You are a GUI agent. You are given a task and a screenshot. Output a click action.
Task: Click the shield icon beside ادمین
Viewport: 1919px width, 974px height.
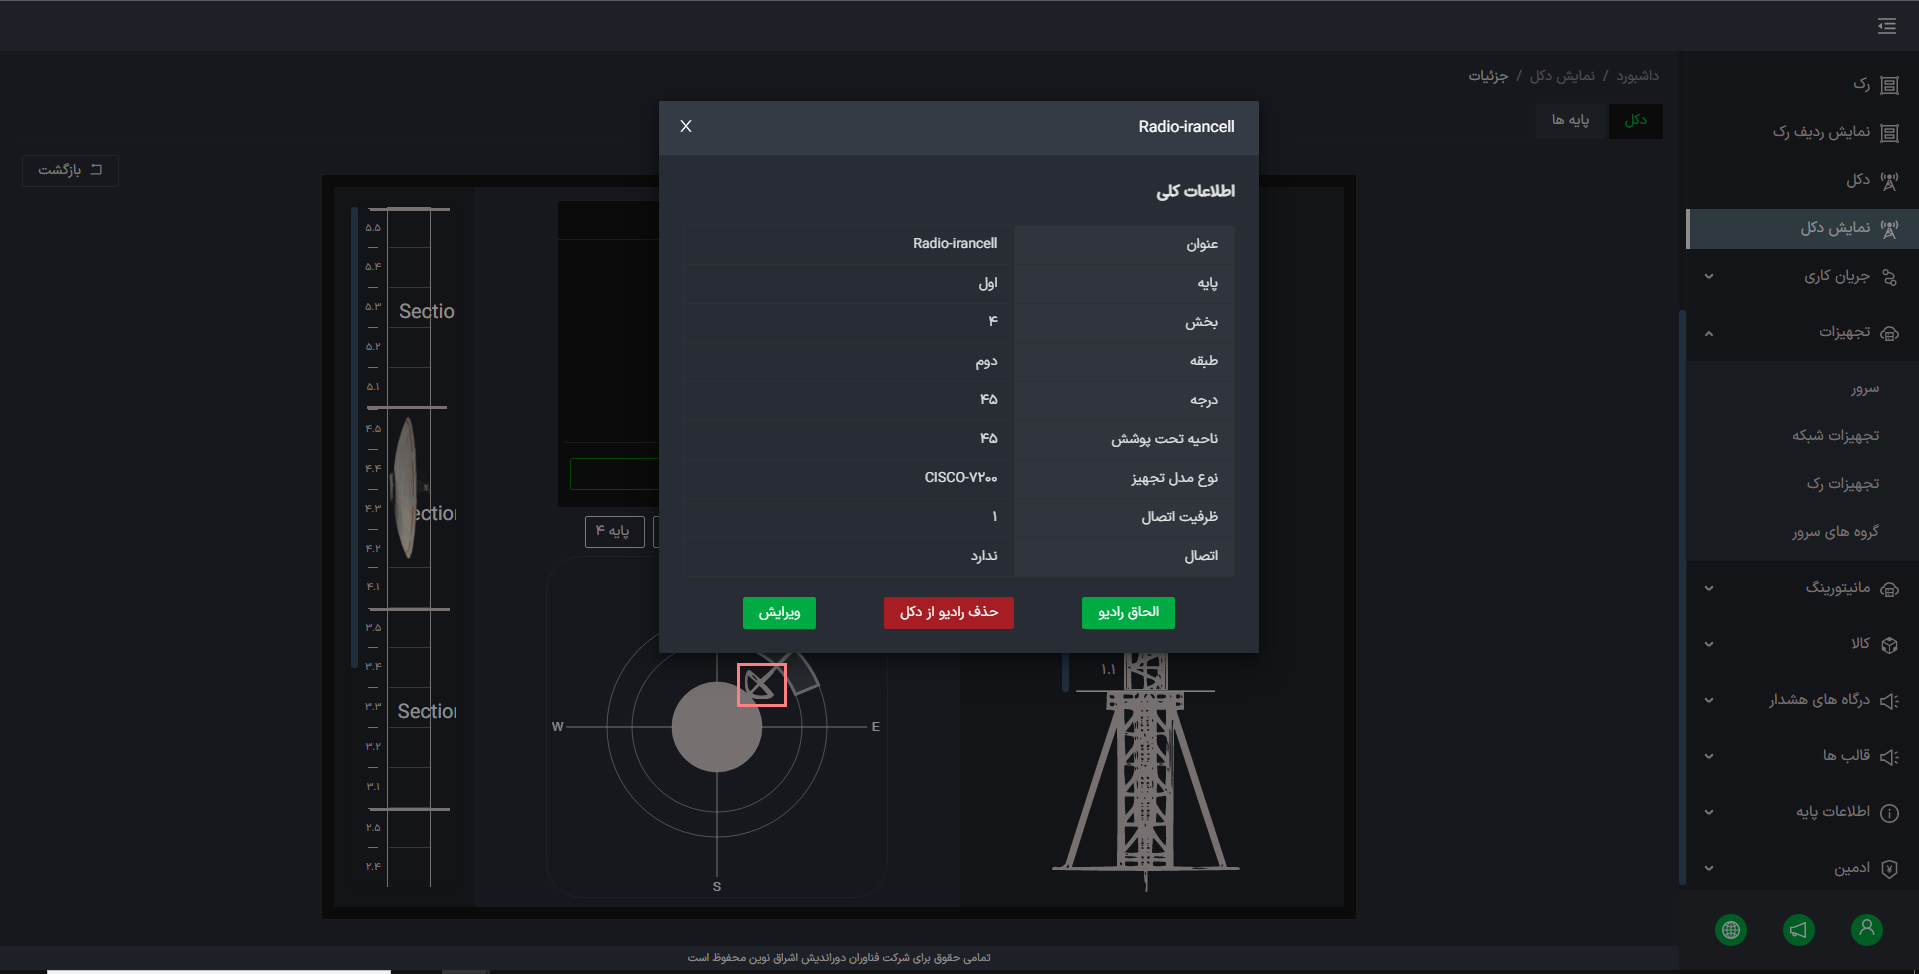1889,869
